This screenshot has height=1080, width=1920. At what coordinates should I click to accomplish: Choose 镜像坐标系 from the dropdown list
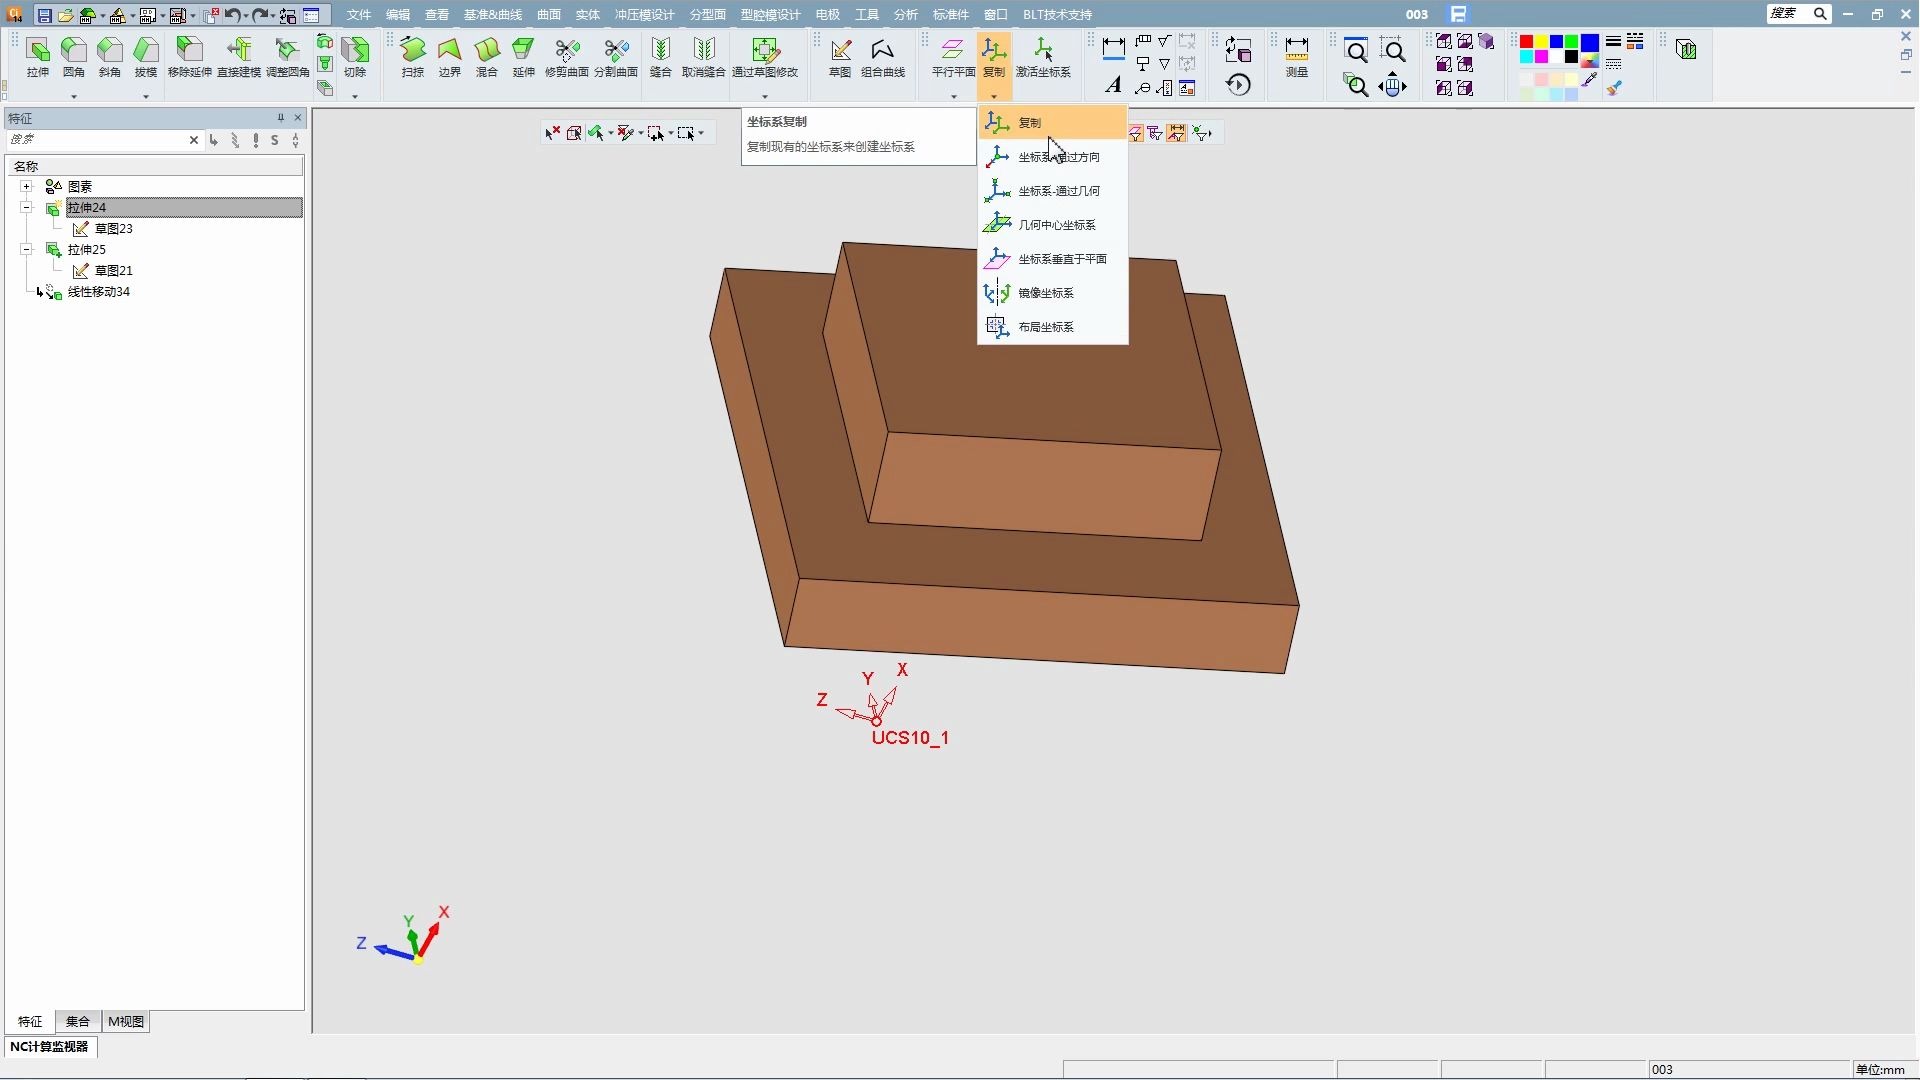tap(1045, 293)
